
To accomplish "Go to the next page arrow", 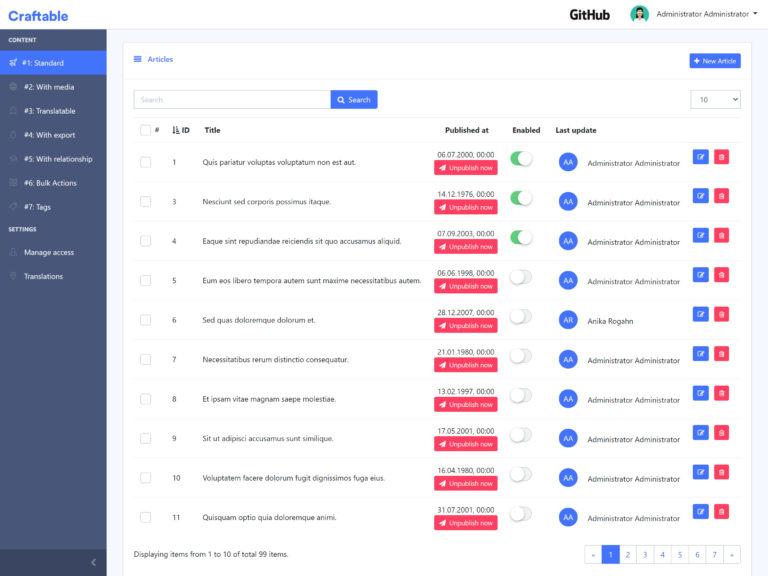I will (732, 554).
